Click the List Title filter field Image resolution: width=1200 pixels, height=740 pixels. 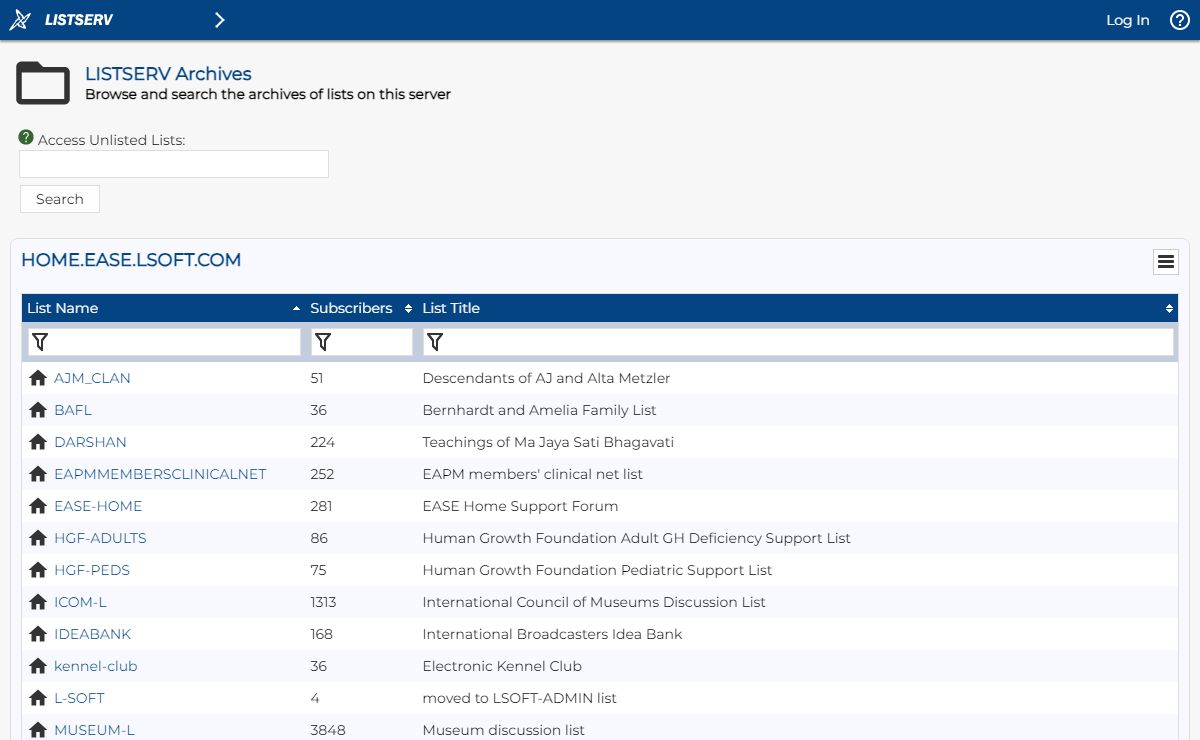(798, 342)
